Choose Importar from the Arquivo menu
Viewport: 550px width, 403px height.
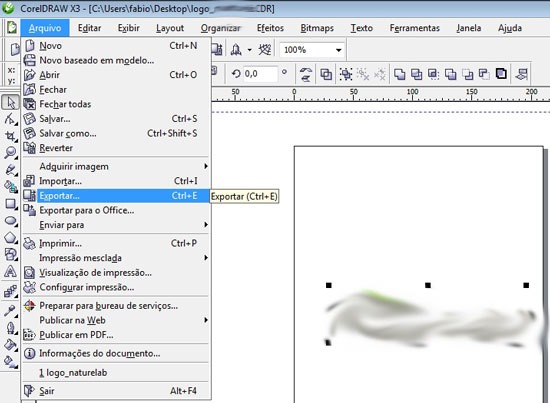(x=116, y=181)
